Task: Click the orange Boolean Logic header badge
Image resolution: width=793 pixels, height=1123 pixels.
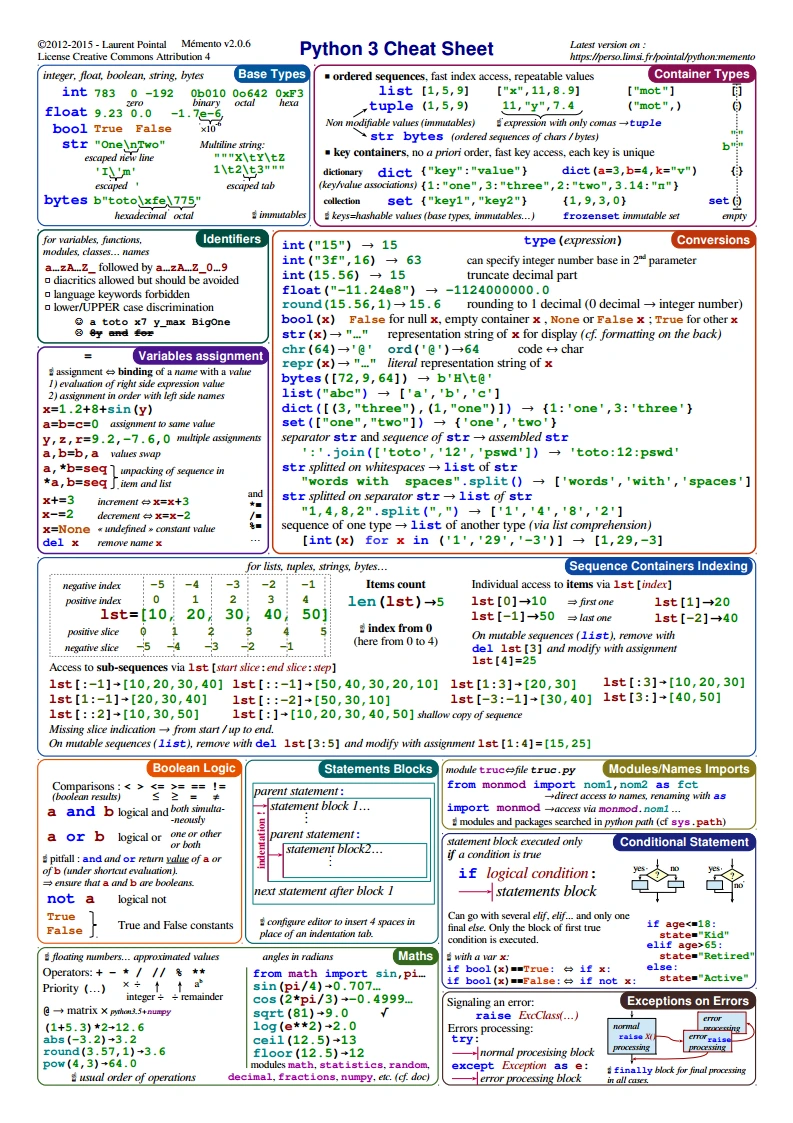Action: (x=192, y=768)
